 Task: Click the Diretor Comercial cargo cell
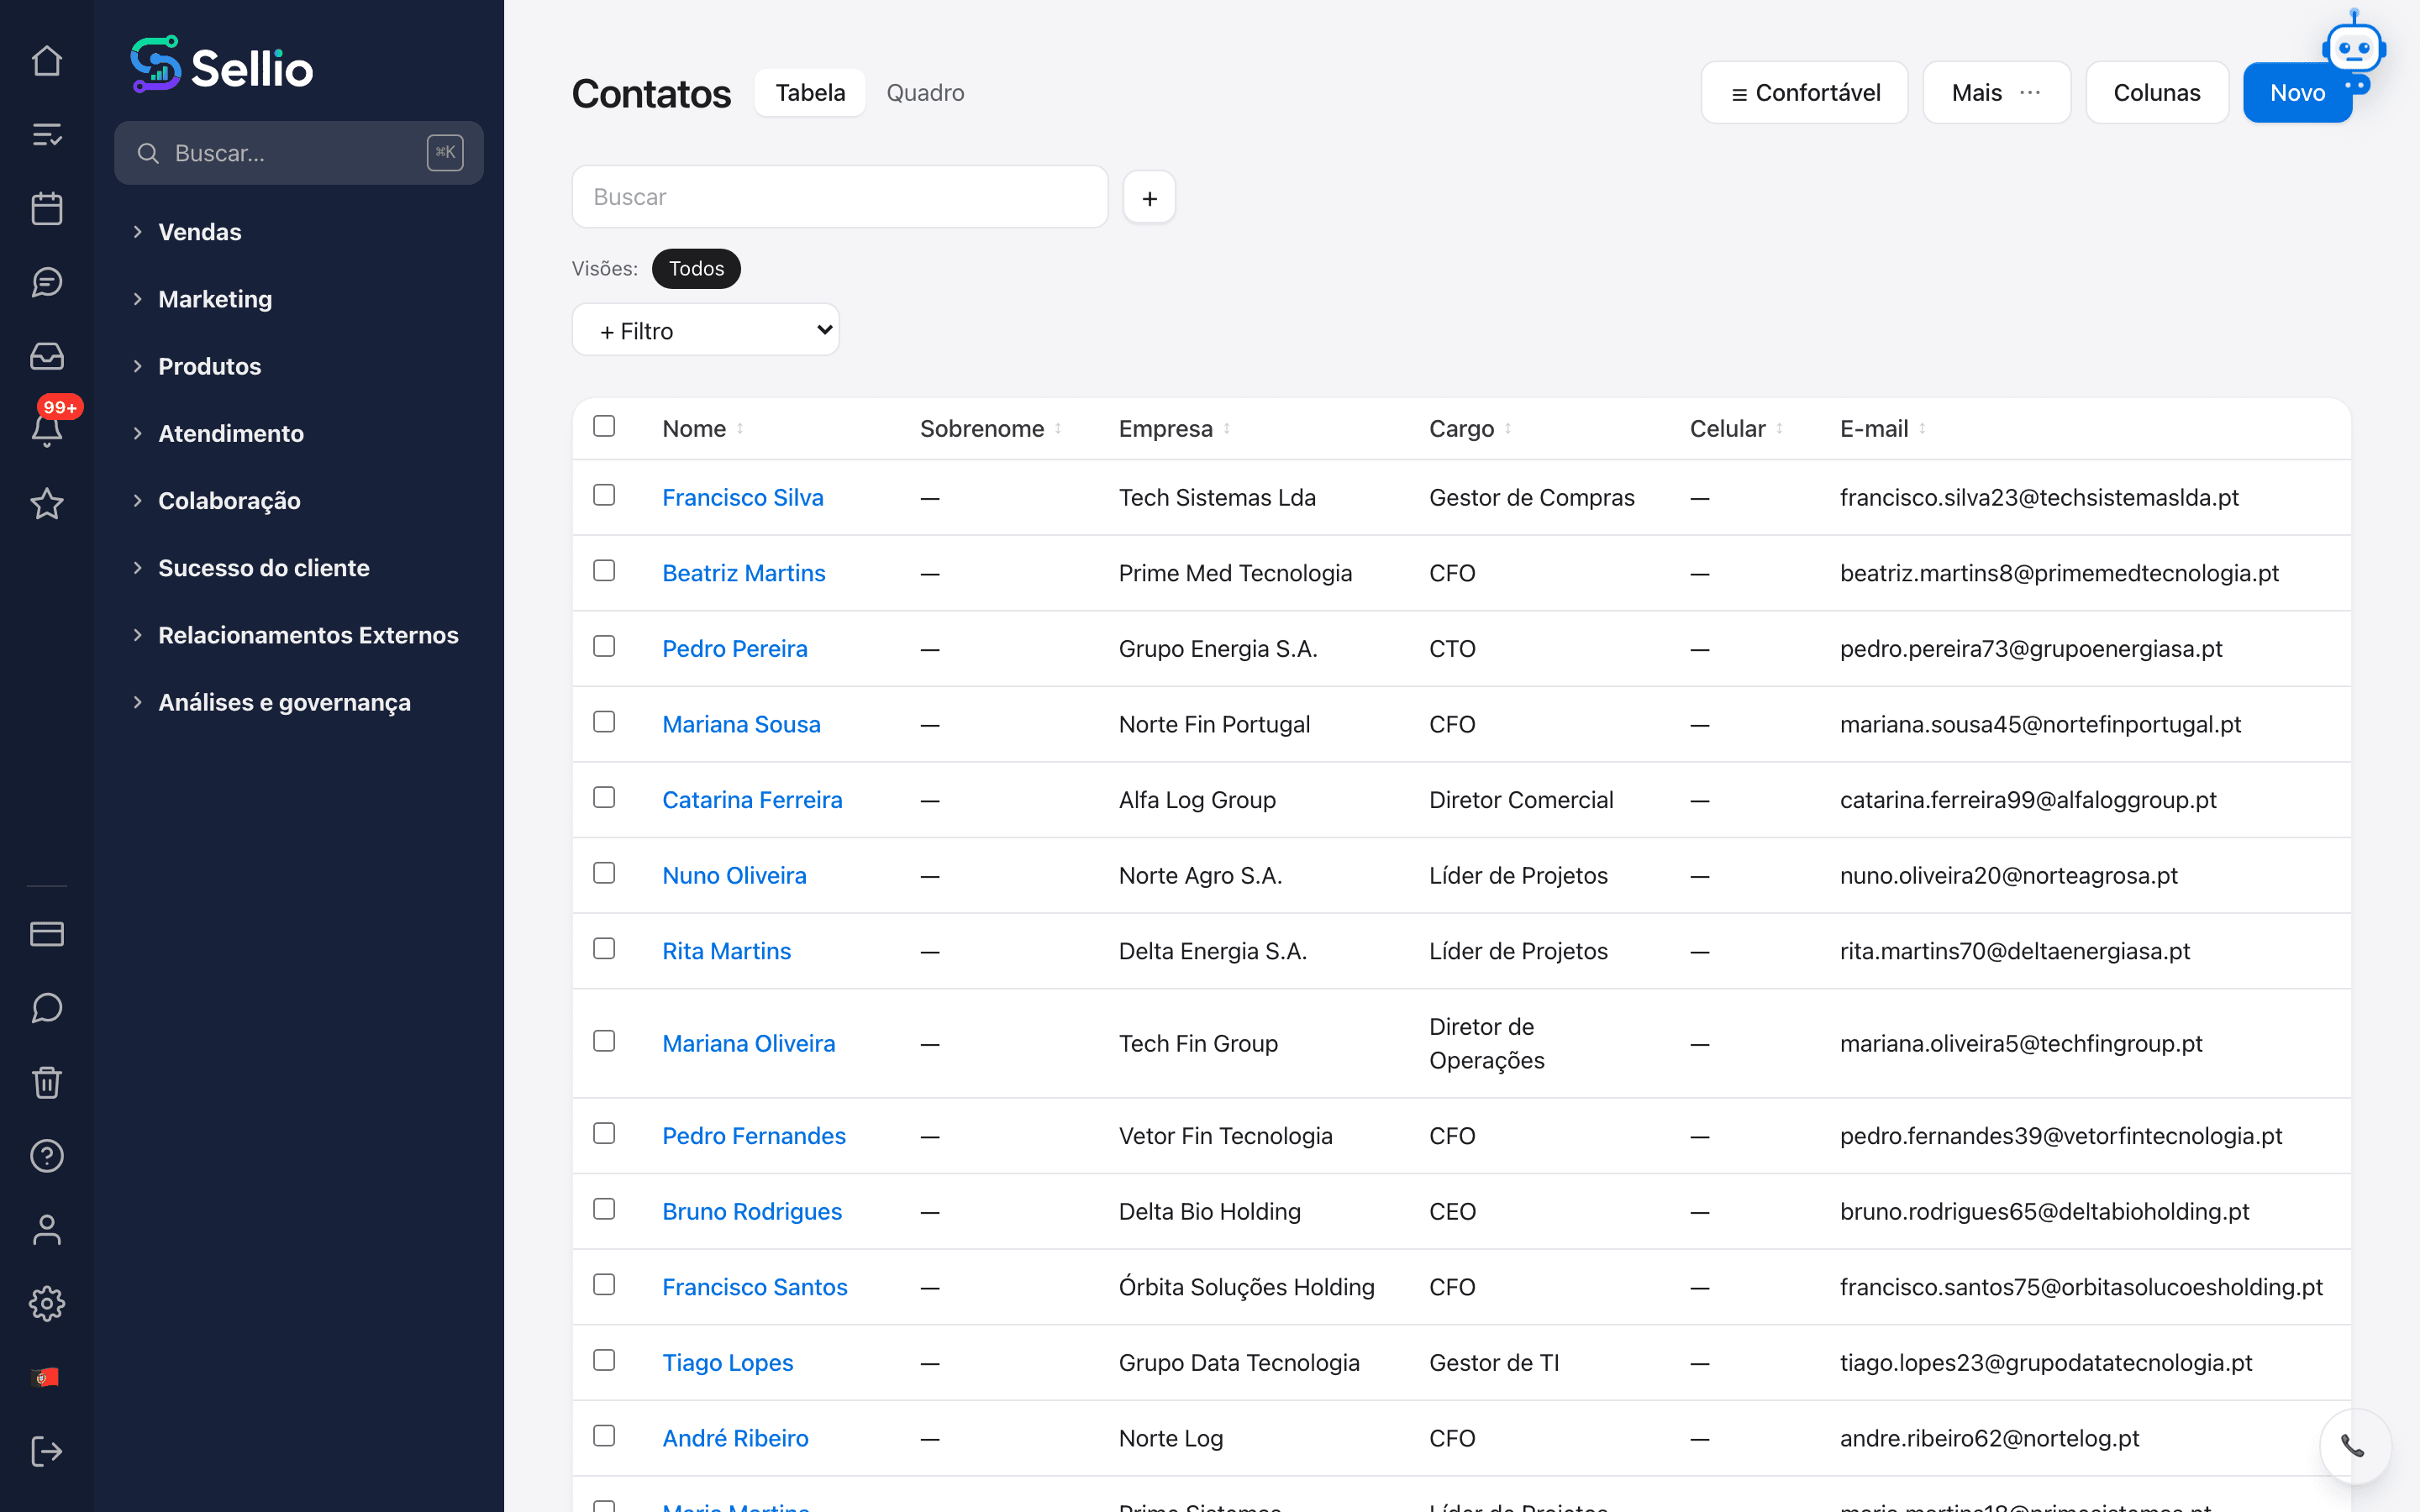(1521, 800)
